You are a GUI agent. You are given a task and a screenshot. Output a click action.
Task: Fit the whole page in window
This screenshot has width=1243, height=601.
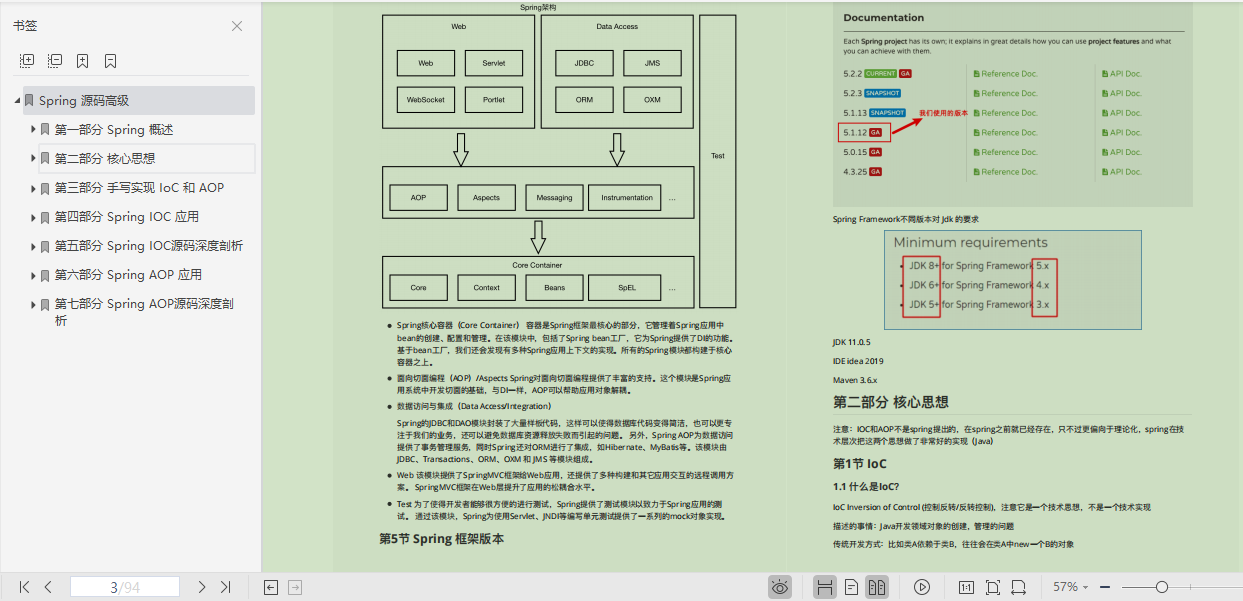[993, 587]
